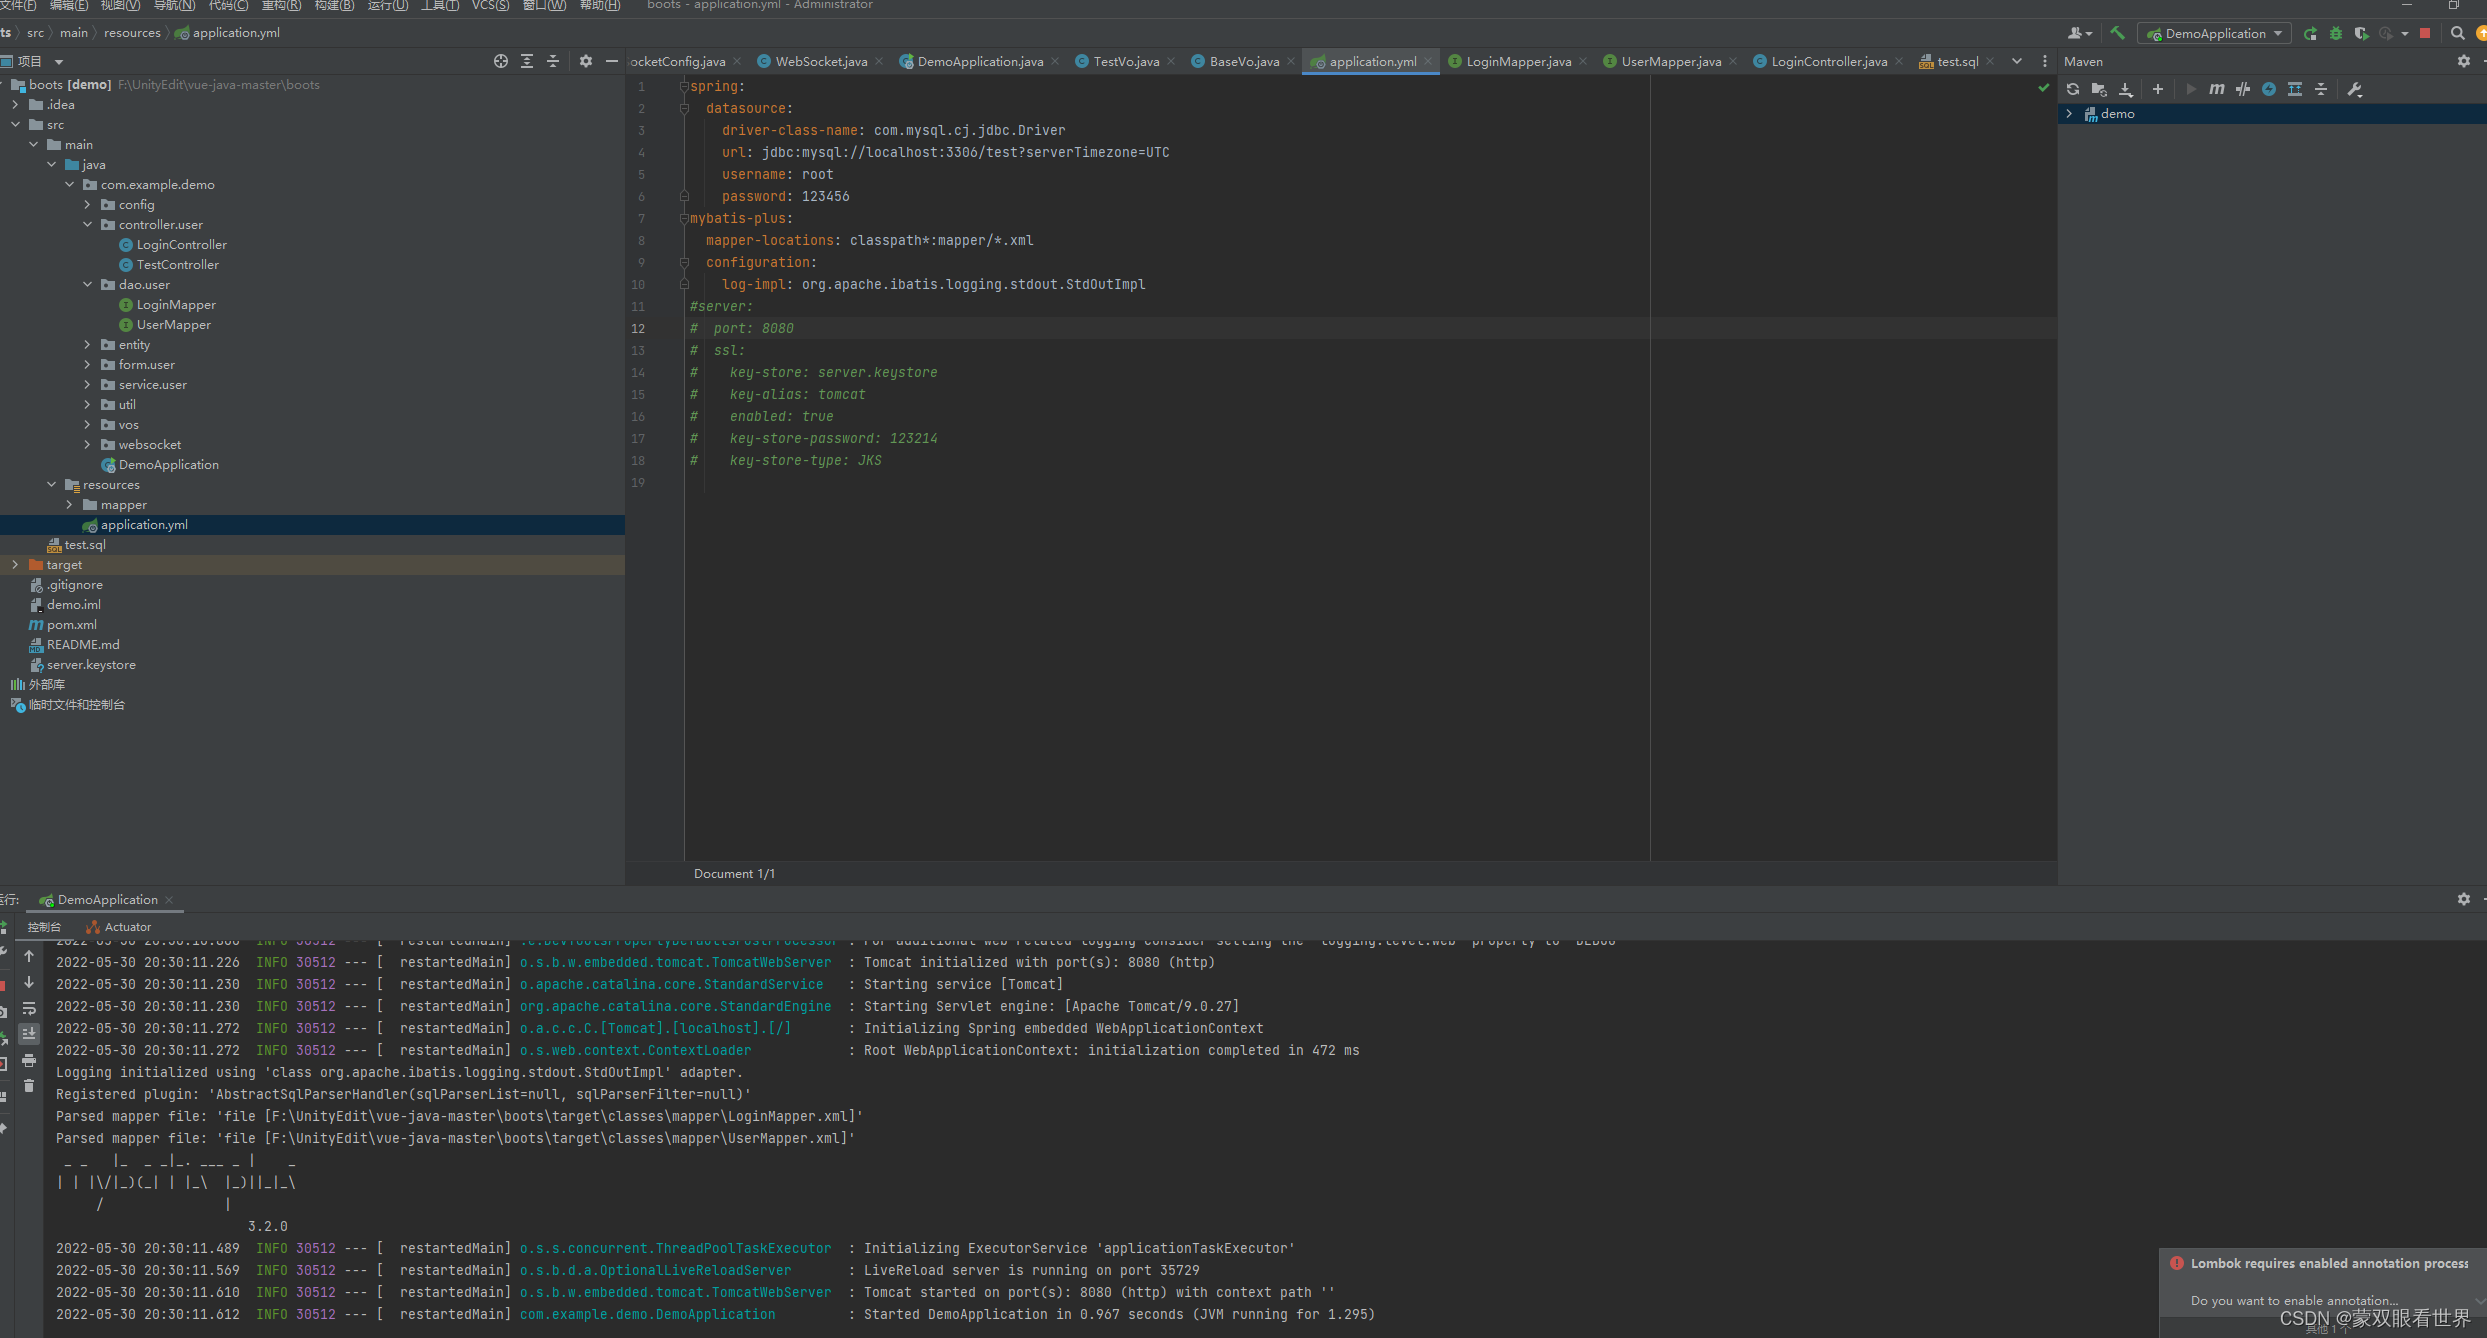This screenshot has width=2487, height=1338.
Task: Click Execute Maven Goal 'm' icon
Action: click(2217, 89)
